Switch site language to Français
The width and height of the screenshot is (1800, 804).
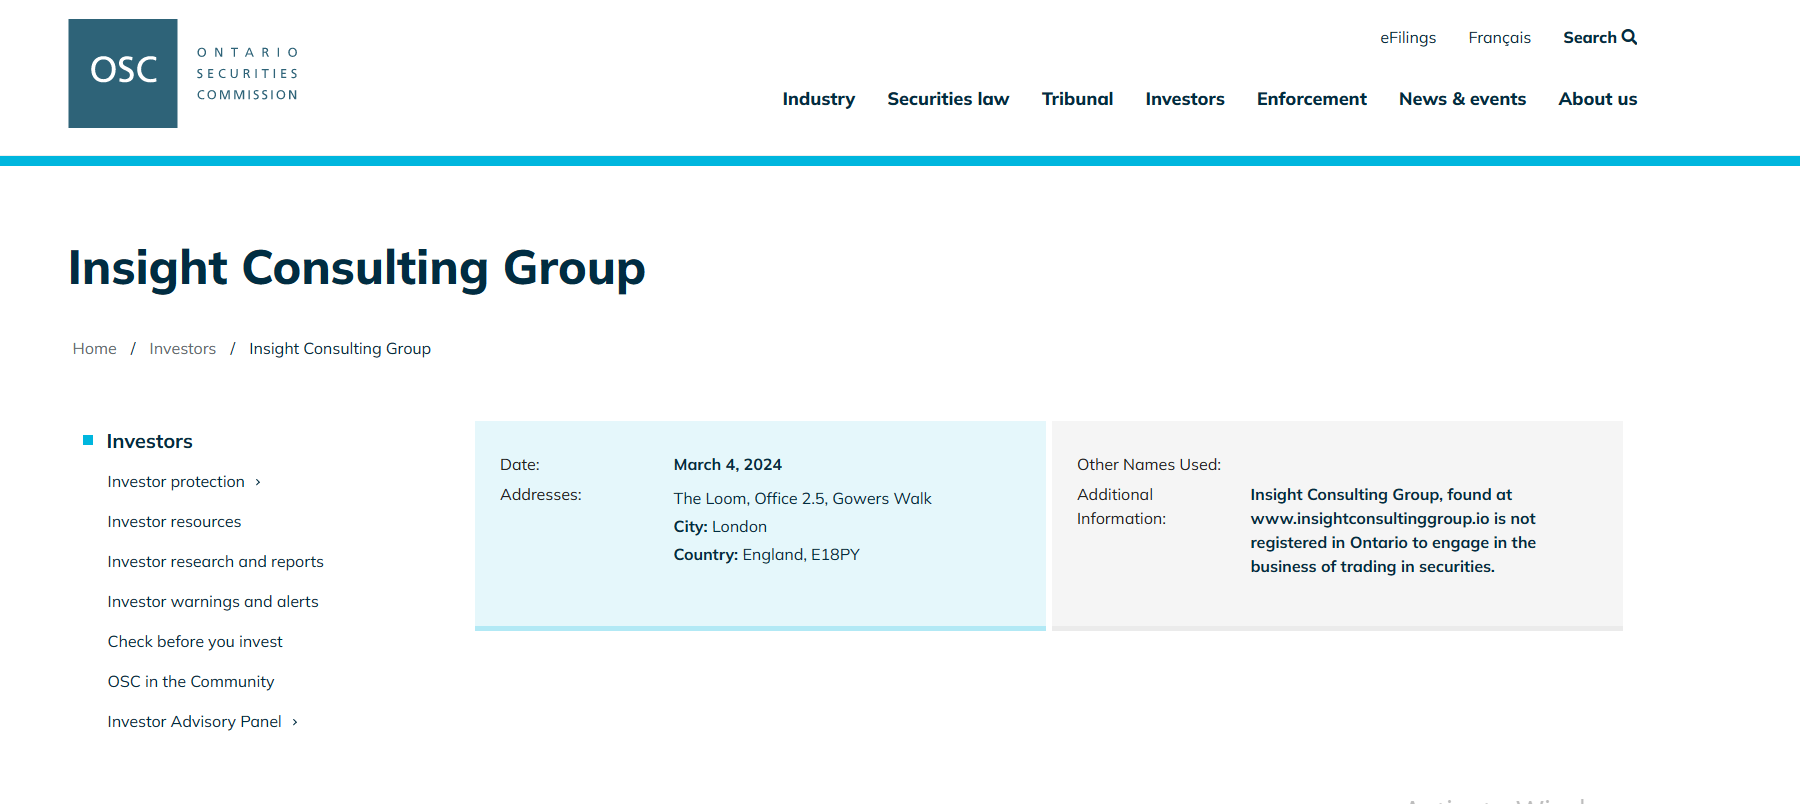(x=1499, y=38)
